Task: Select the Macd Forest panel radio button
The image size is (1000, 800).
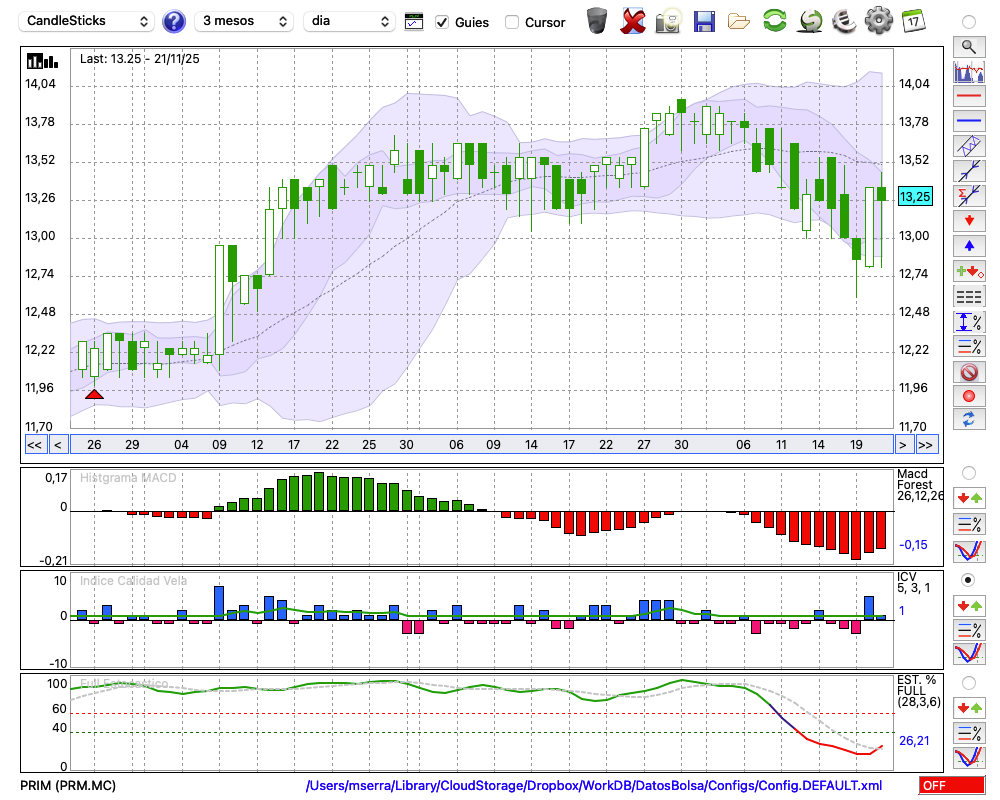Action: click(x=969, y=473)
